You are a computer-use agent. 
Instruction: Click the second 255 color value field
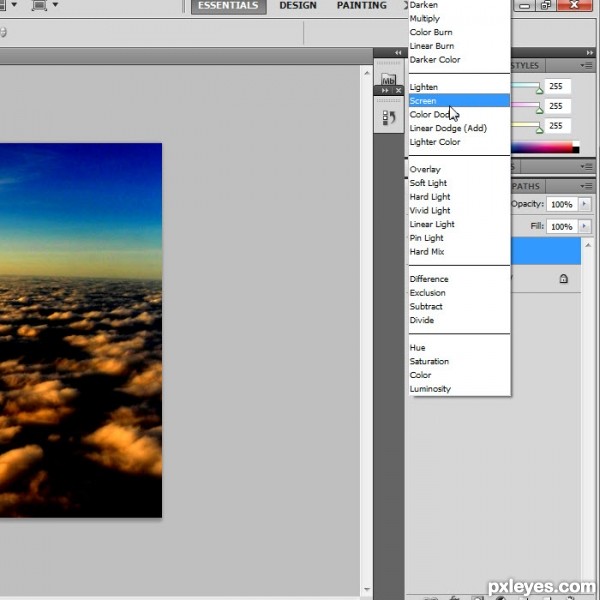point(558,106)
